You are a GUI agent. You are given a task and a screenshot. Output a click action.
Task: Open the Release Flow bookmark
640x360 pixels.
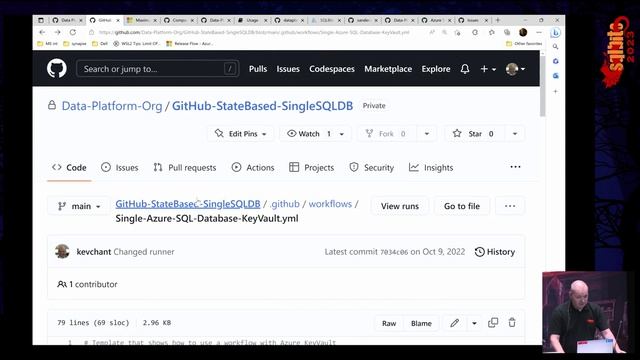(x=189, y=44)
